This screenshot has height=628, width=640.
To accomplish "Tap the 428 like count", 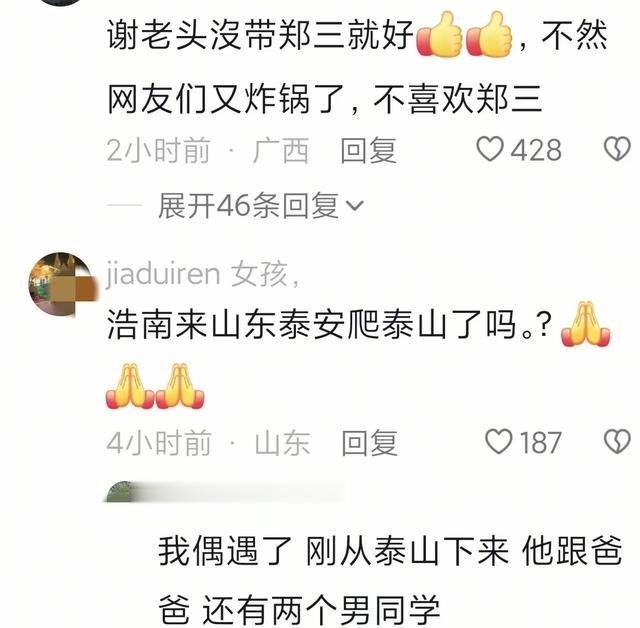I will click(x=536, y=150).
